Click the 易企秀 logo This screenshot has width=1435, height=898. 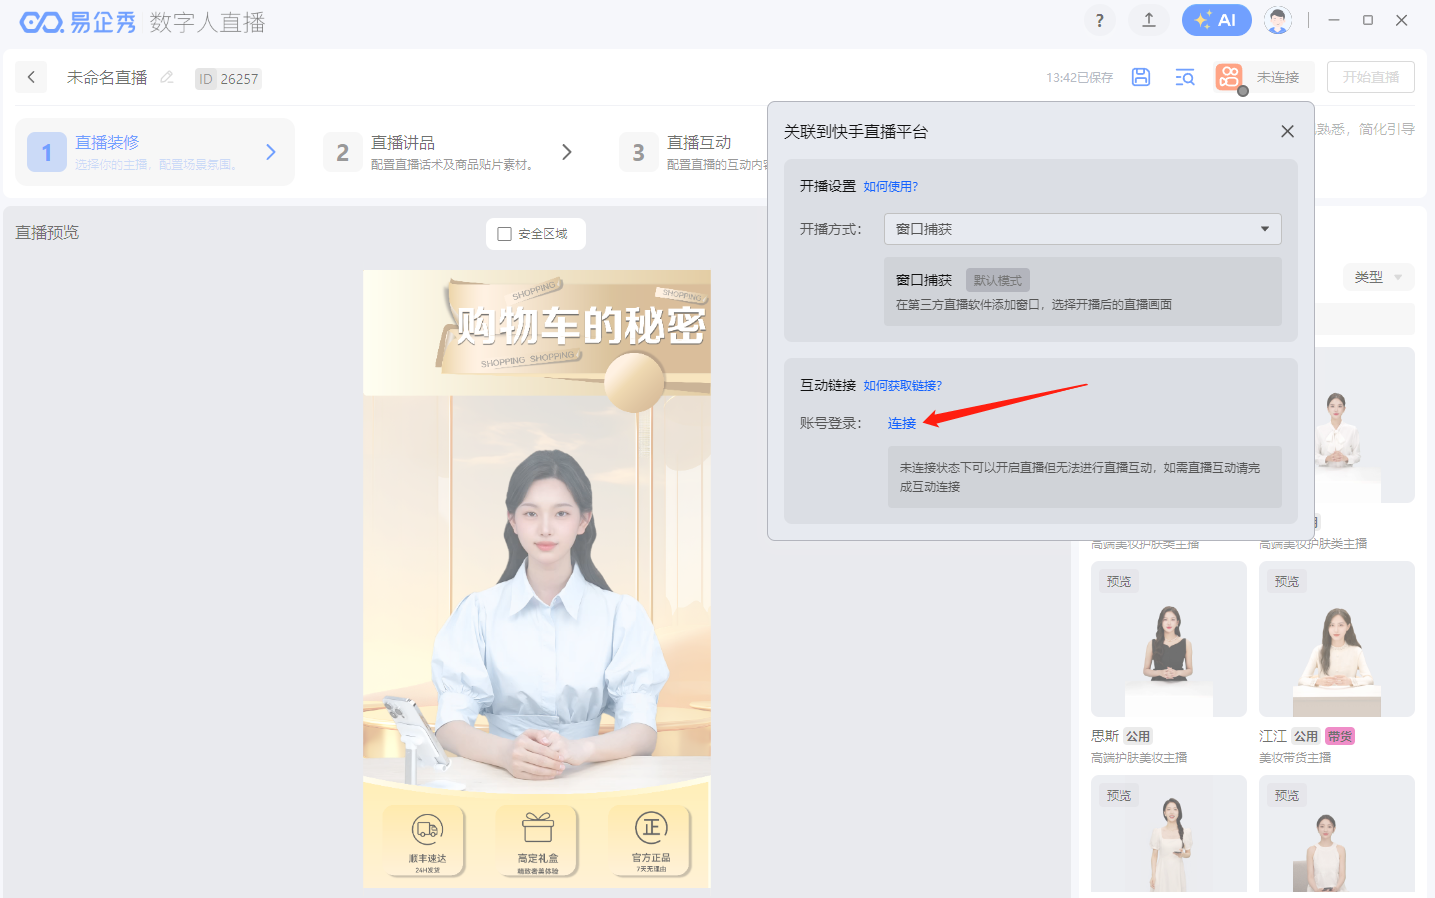[78, 21]
